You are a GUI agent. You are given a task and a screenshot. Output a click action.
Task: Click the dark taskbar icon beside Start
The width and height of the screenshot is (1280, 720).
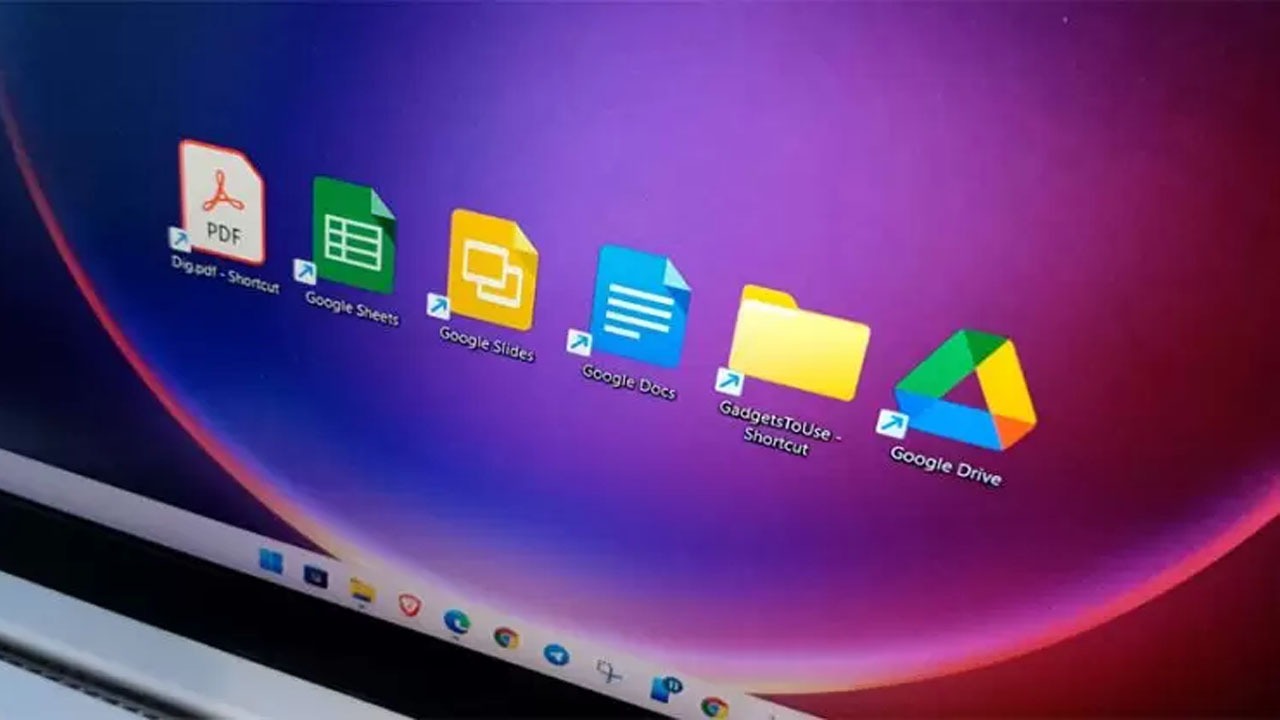(315, 576)
